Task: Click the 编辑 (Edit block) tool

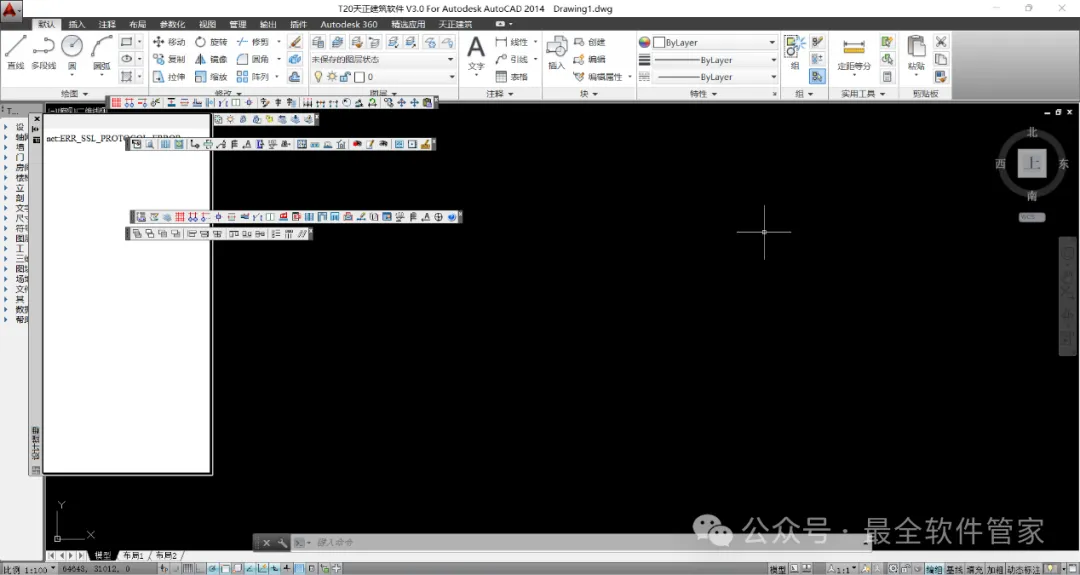Action: coord(590,59)
